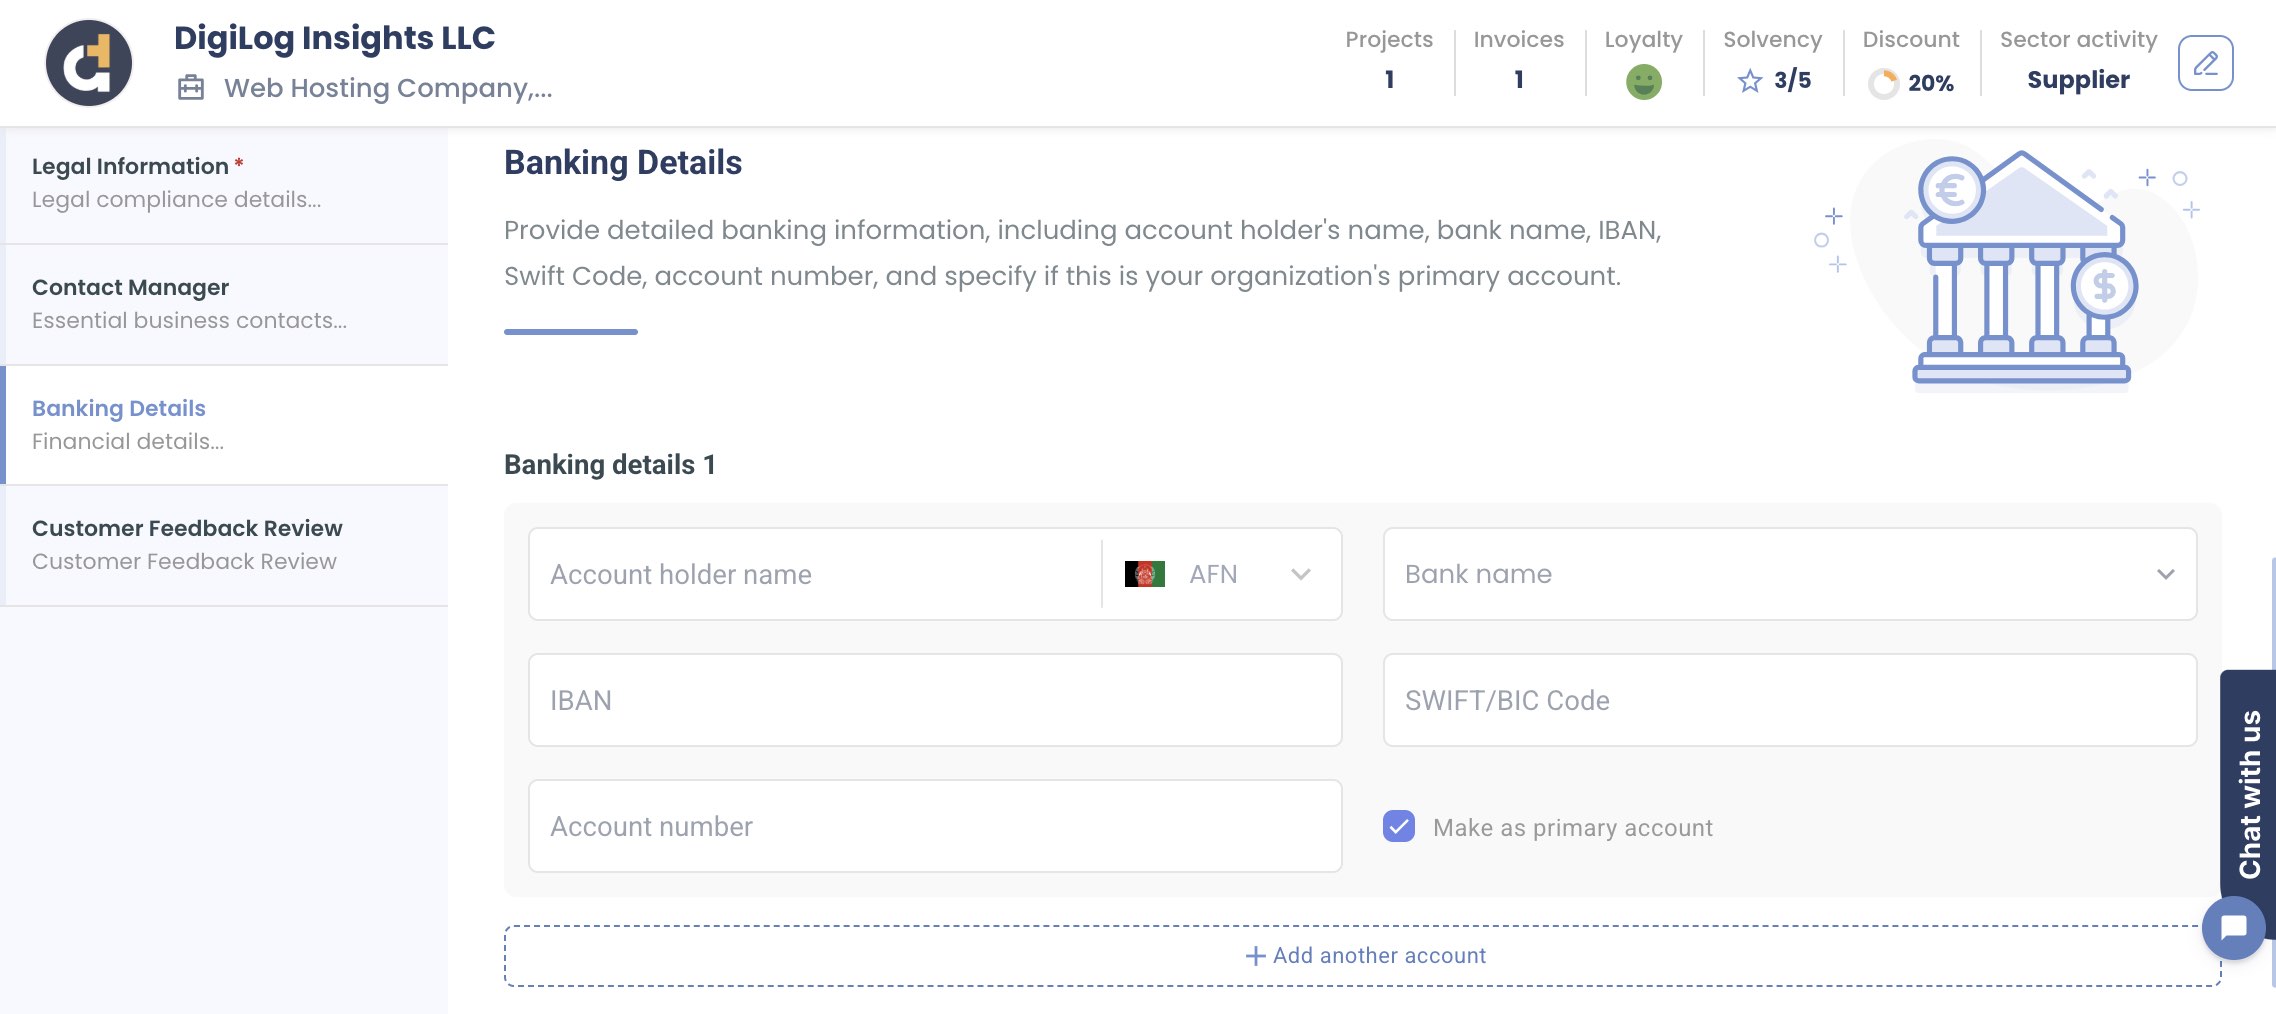The image size is (2276, 1014).
Task: Click the green loyalty smiley face icon
Action: click(x=1643, y=80)
